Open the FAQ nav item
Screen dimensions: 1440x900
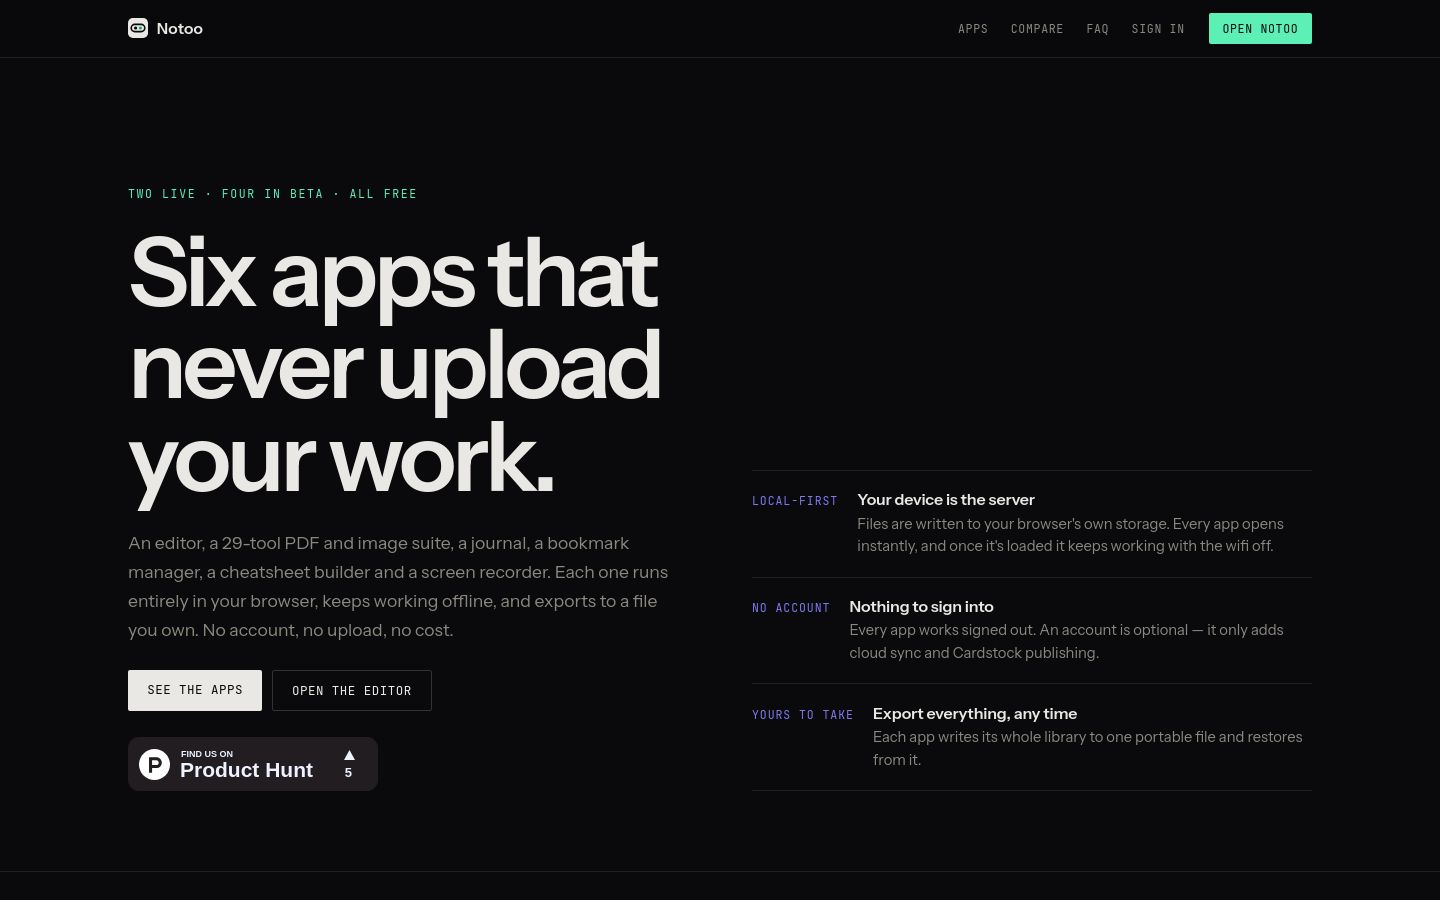(x=1098, y=29)
